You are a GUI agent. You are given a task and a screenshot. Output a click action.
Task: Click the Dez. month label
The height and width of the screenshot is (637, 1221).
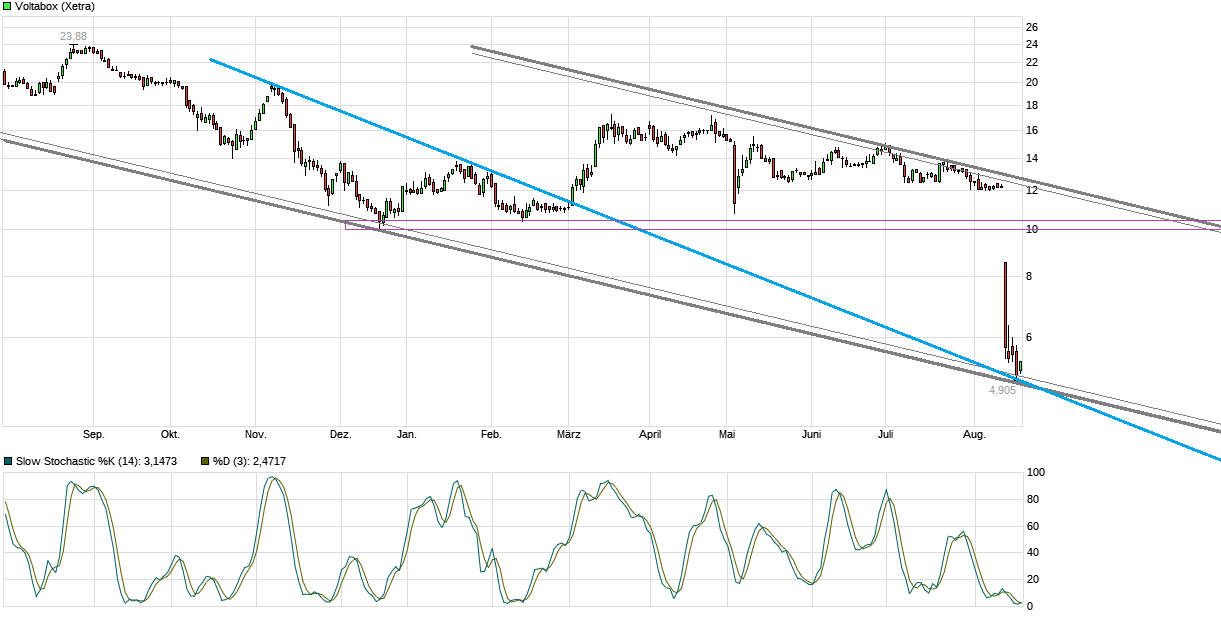[341, 434]
